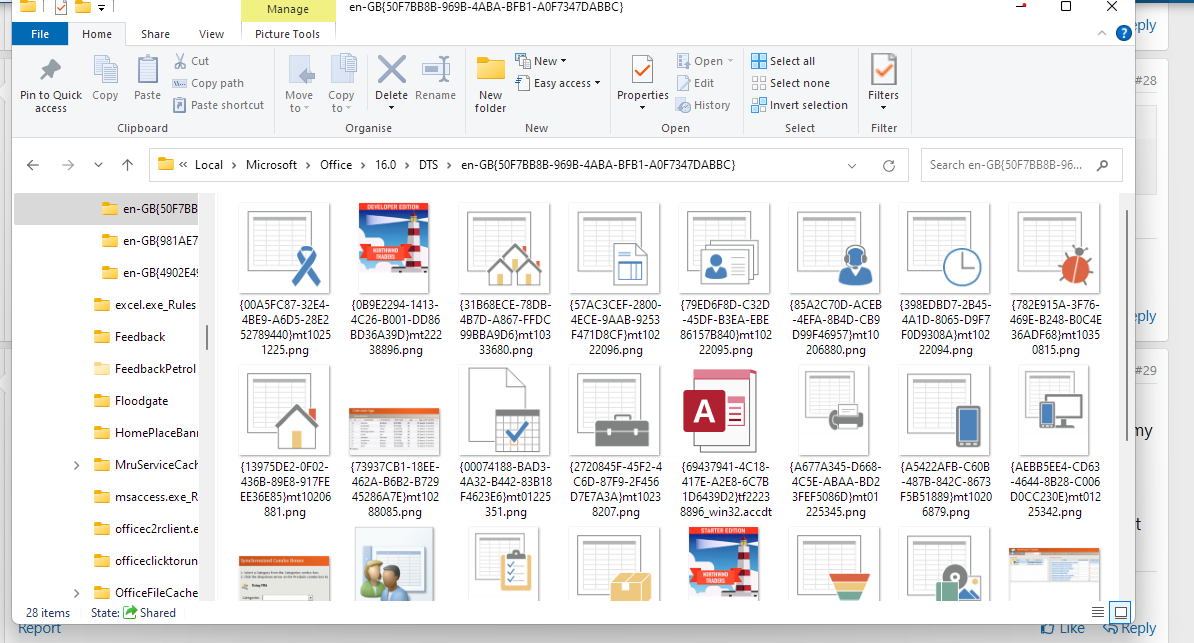Image resolution: width=1194 pixels, height=643 pixels.
Task: Create a New folder
Action: (490, 85)
